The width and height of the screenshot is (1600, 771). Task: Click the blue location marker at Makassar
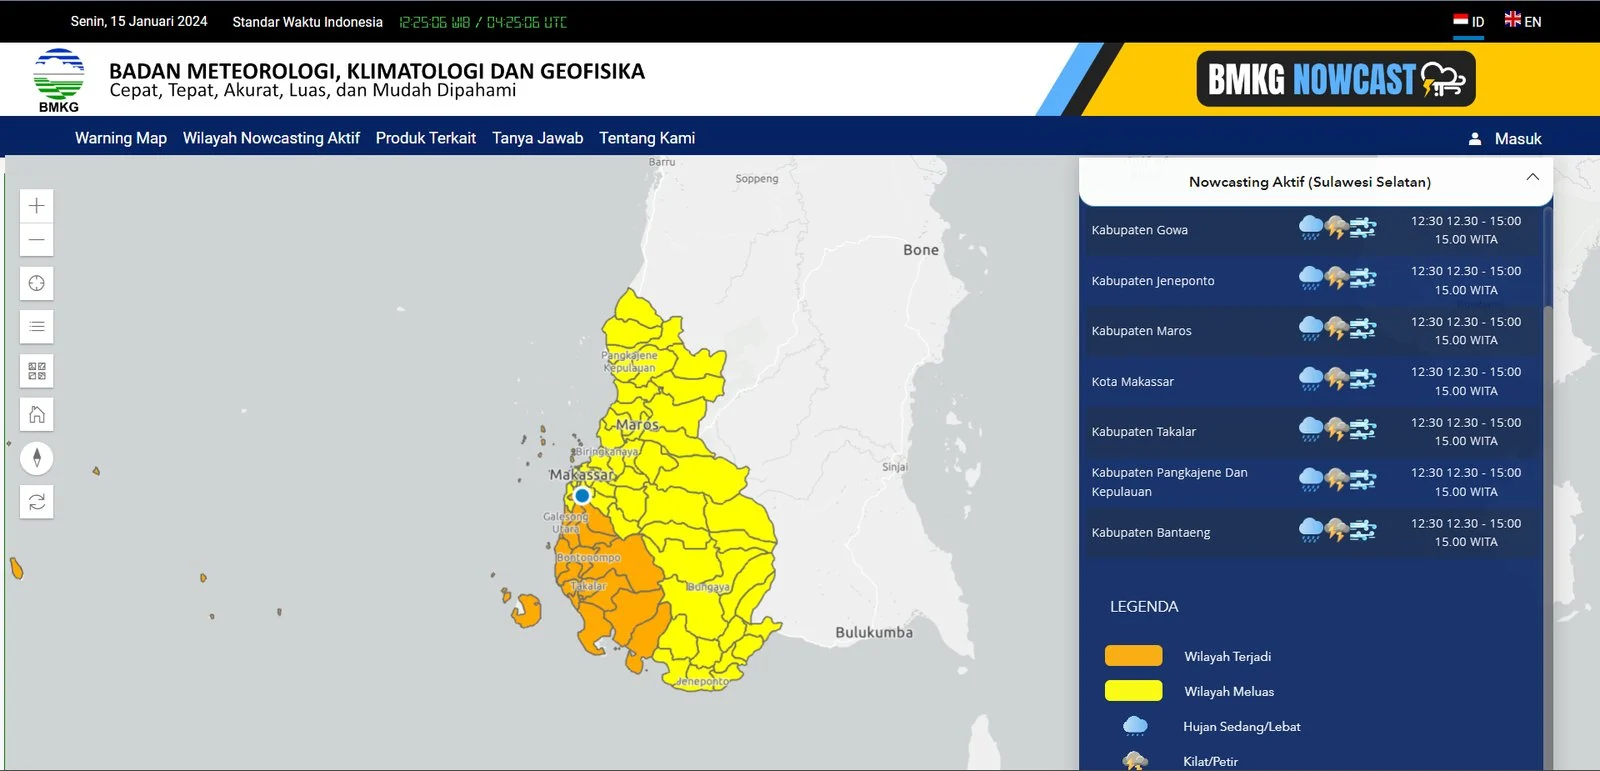(582, 495)
